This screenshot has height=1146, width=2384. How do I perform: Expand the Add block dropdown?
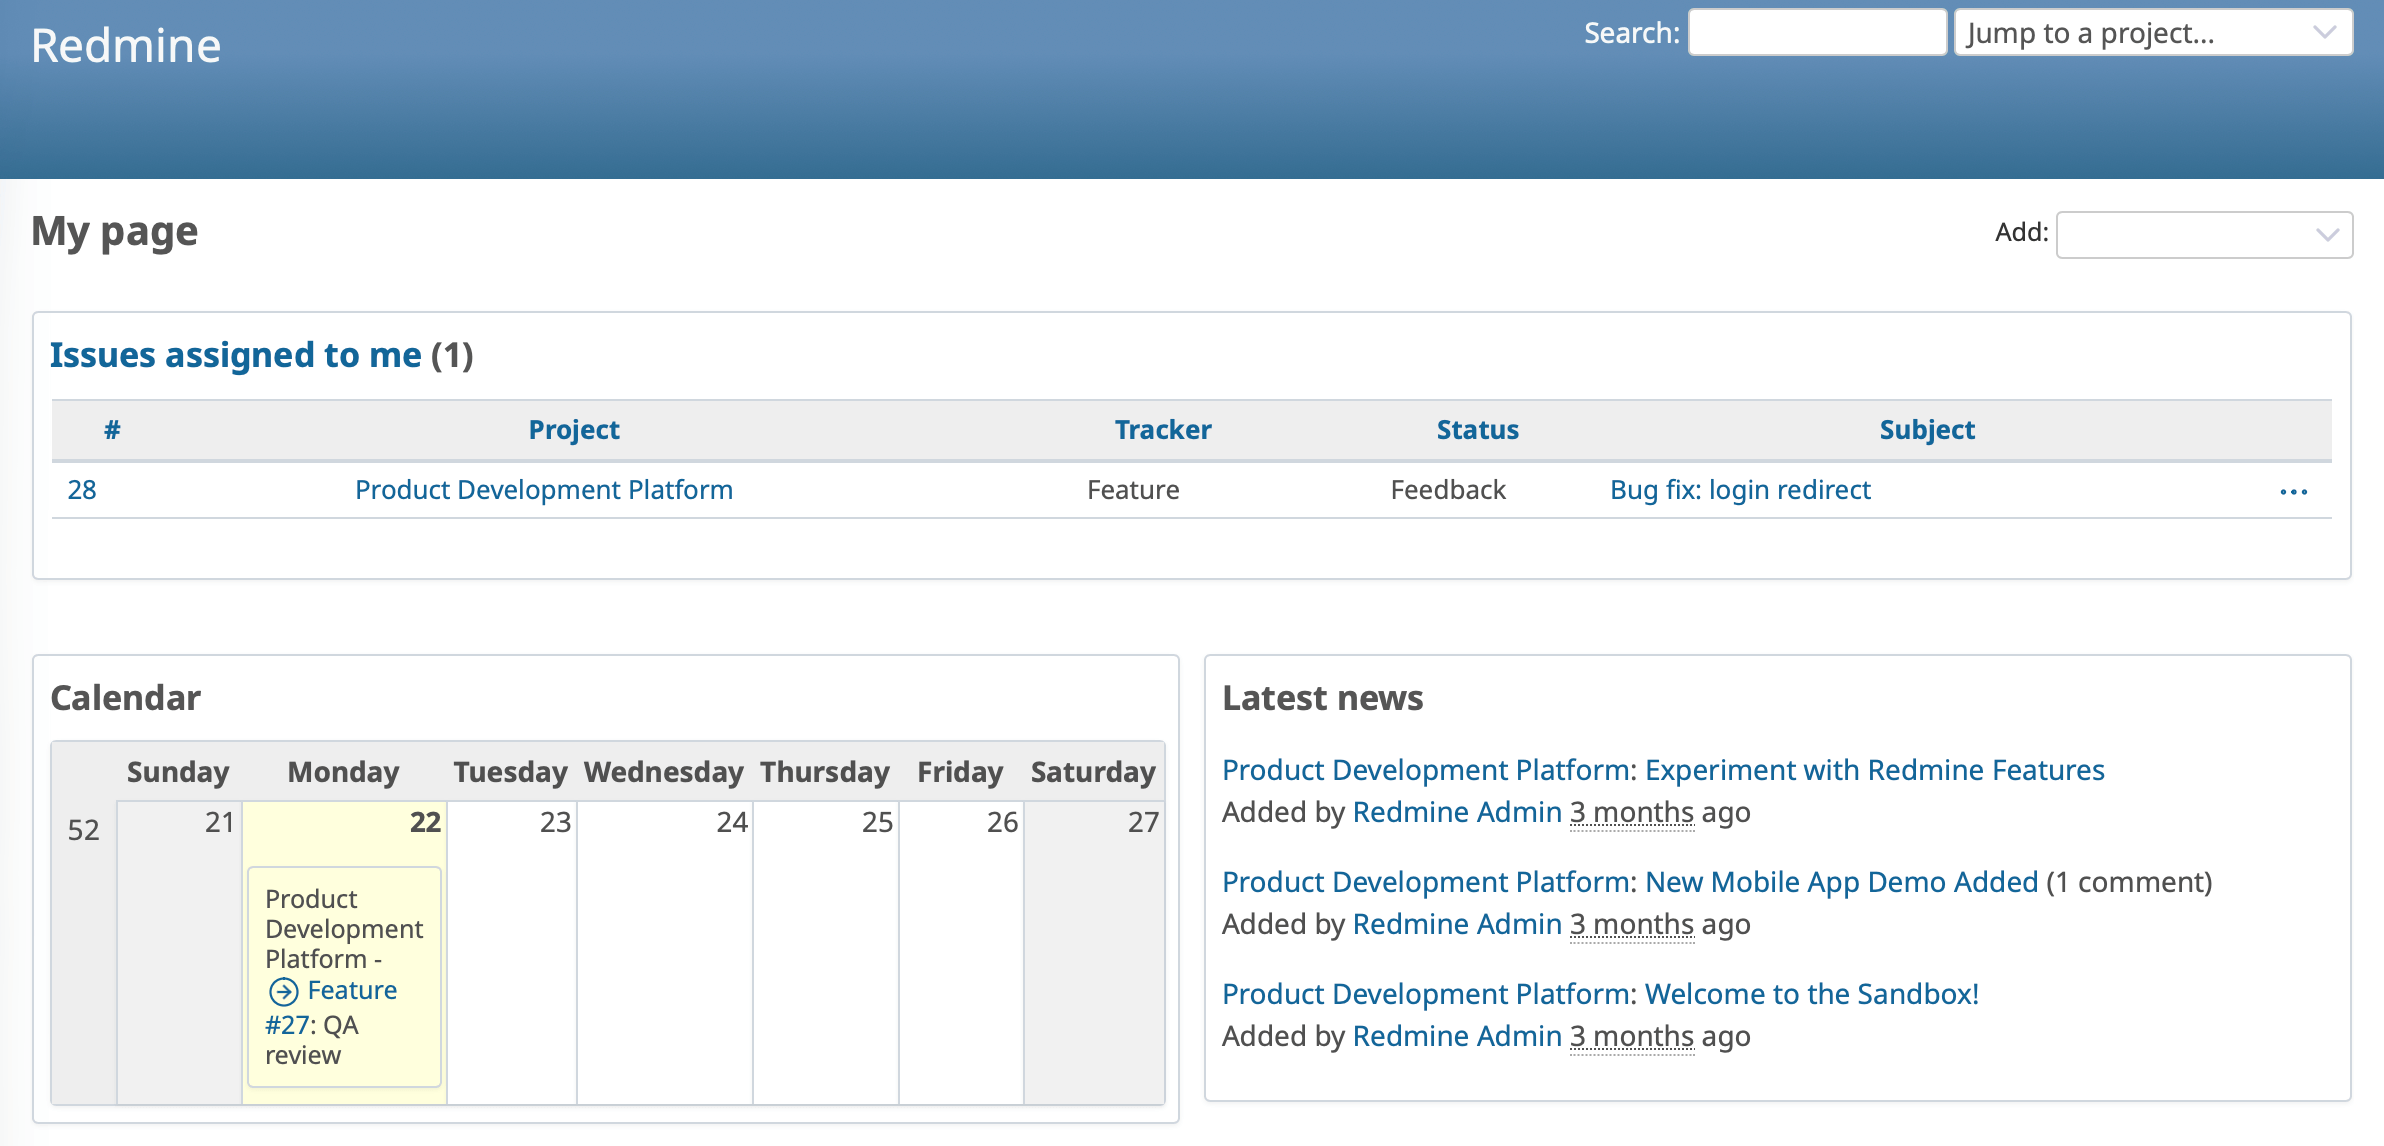click(2203, 234)
